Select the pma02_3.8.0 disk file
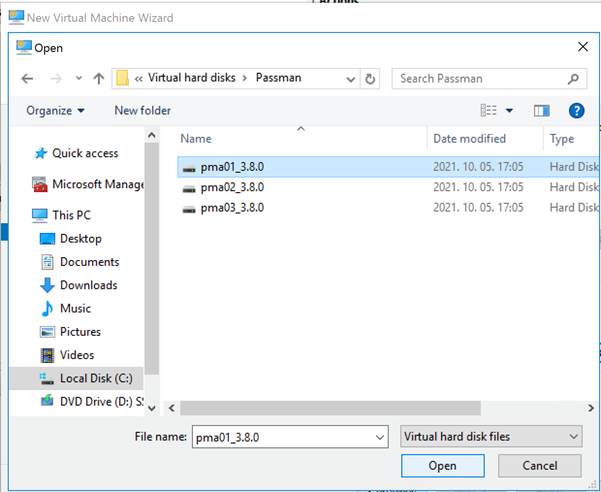Viewport: 601px width, 492px height. pyautogui.click(x=388, y=187)
